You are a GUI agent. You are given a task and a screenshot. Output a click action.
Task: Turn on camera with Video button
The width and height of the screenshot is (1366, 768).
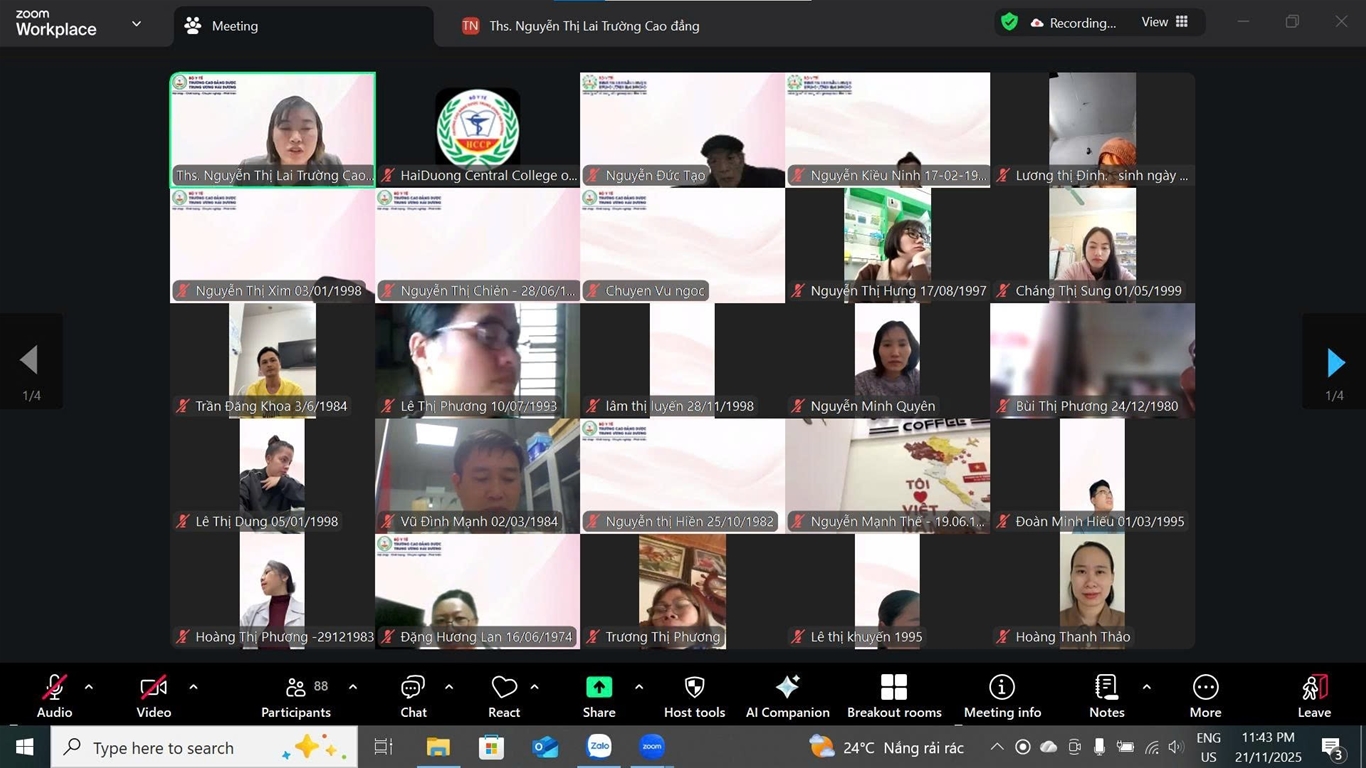pyautogui.click(x=153, y=696)
